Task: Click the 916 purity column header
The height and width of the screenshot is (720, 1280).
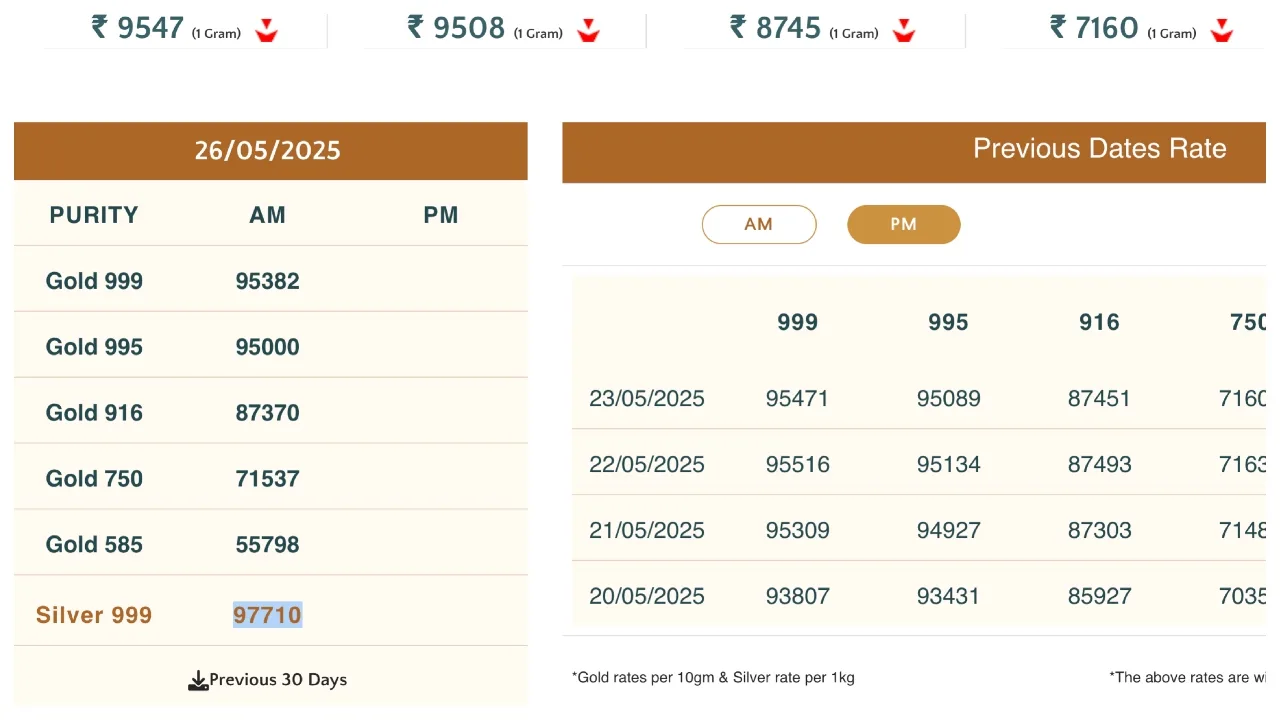Action: pos(1099,322)
